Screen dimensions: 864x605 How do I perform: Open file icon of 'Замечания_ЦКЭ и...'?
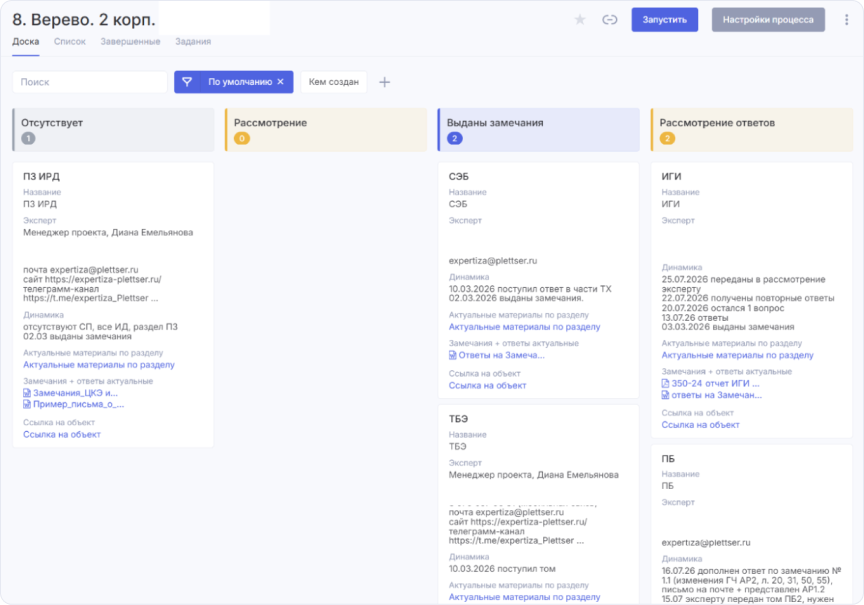click(x=27, y=393)
